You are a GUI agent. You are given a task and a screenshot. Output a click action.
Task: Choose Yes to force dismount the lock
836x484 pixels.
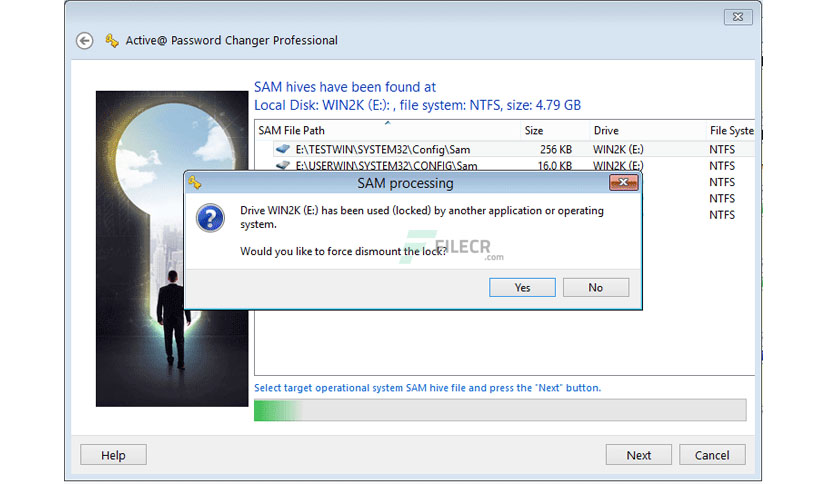pyautogui.click(x=522, y=287)
